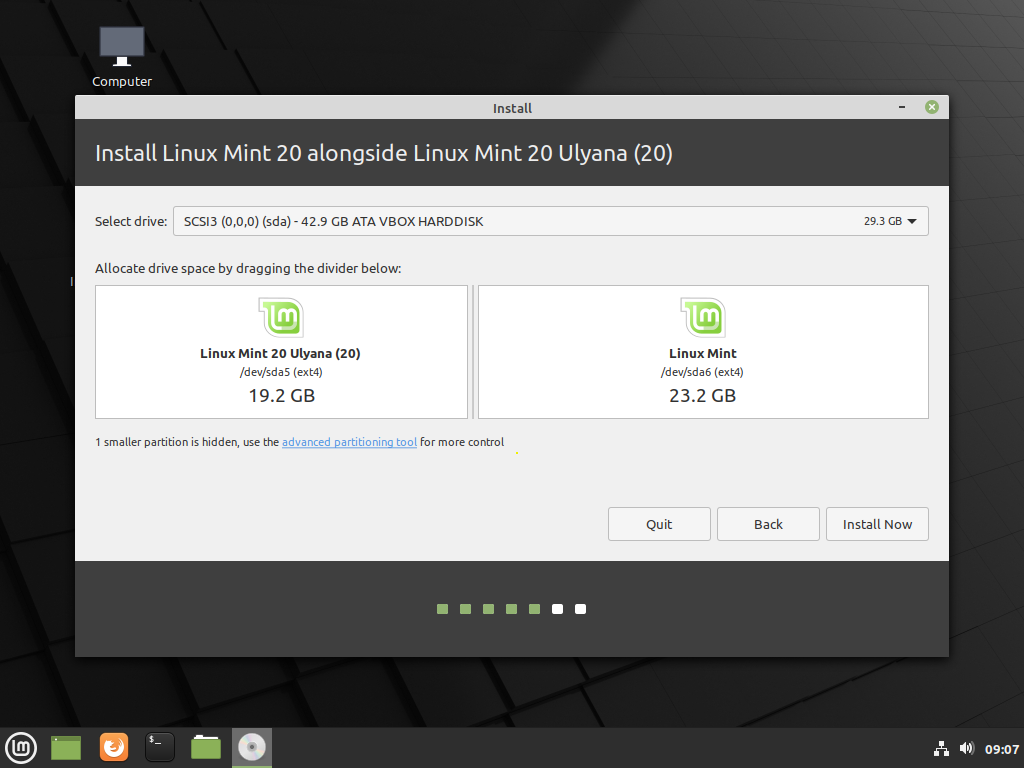1024x768 pixels.
Task: Close the Install window
Action: [932, 107]
